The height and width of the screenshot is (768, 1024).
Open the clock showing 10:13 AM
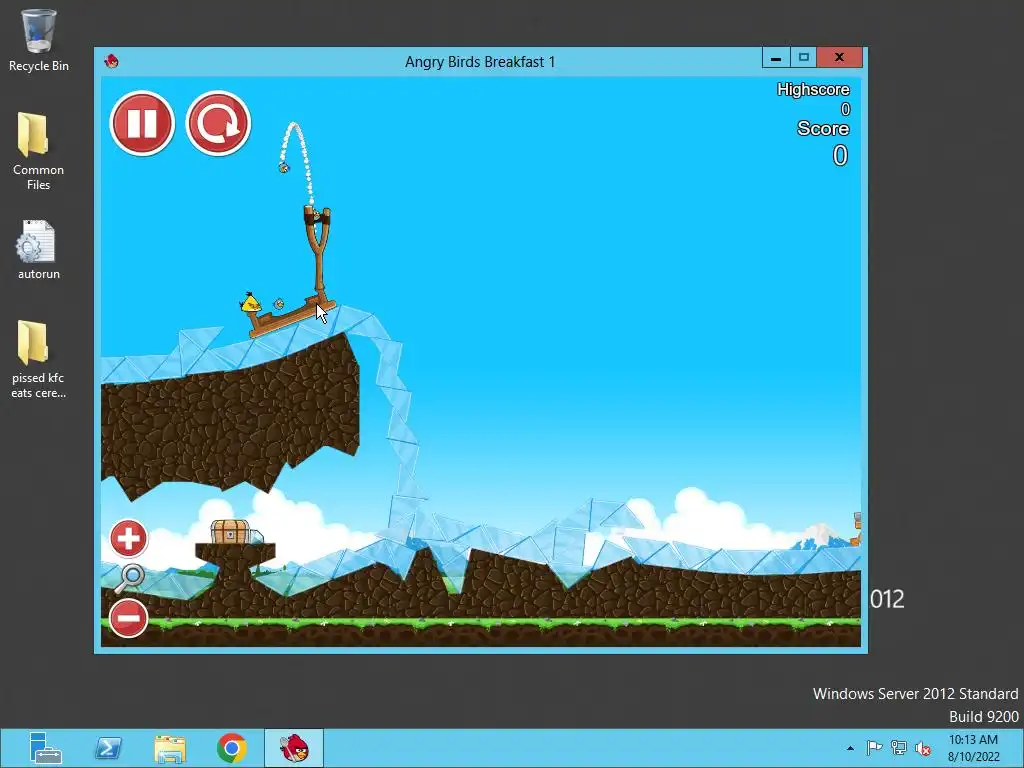click(x=973, y=748)
